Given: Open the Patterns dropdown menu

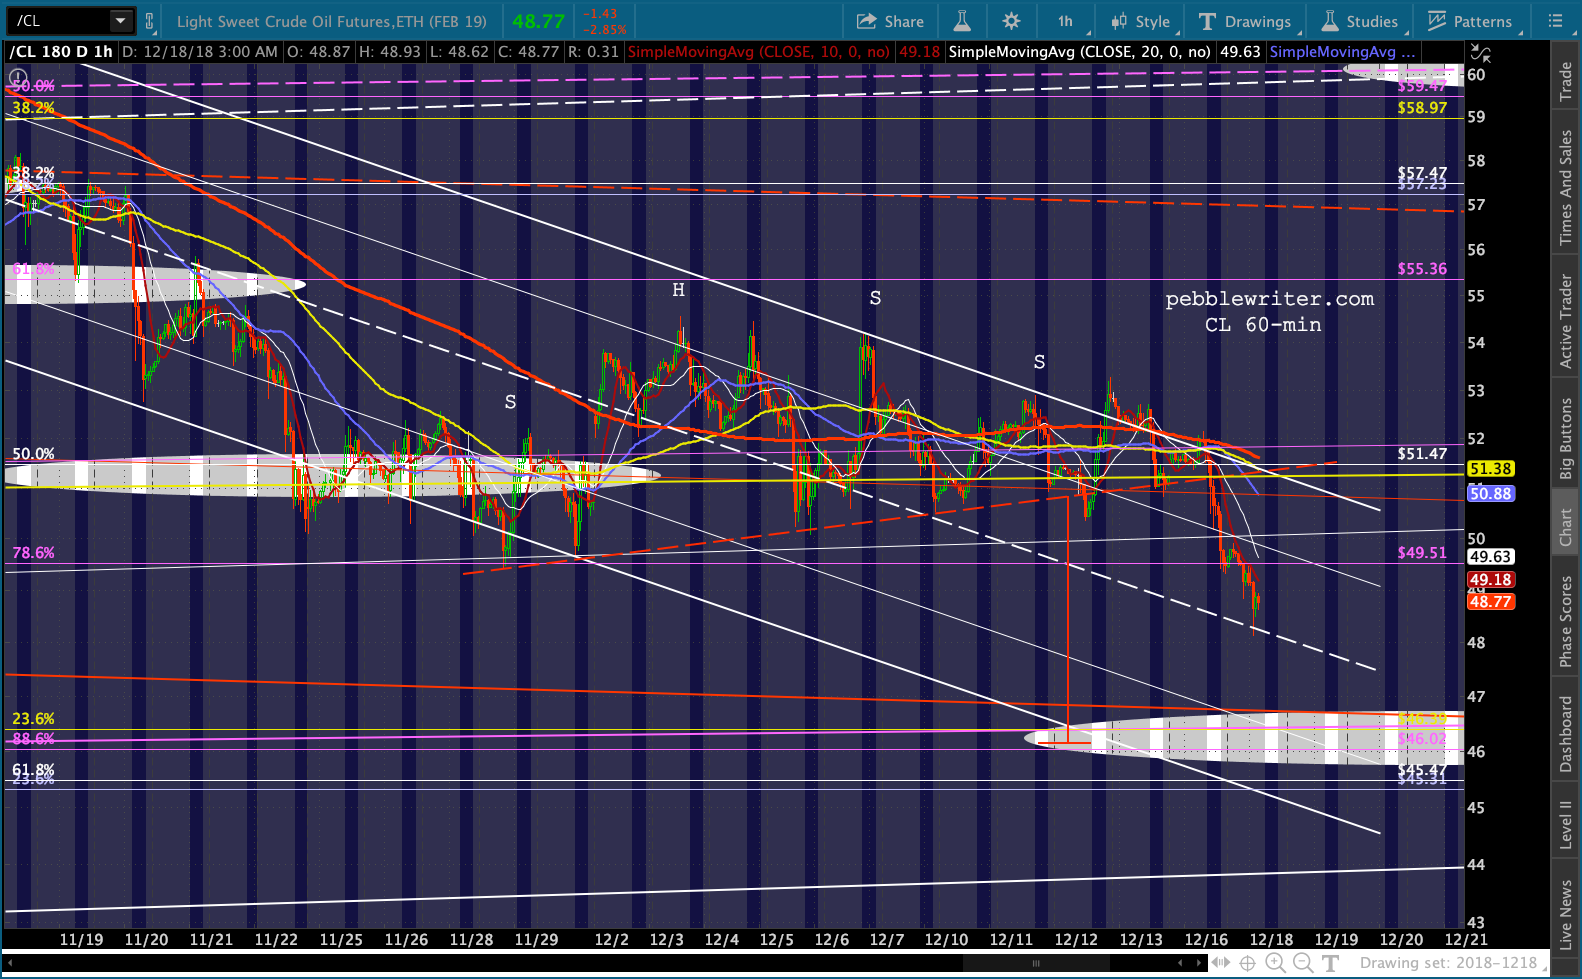Looking at the screenshot, I should [1470, 21].
